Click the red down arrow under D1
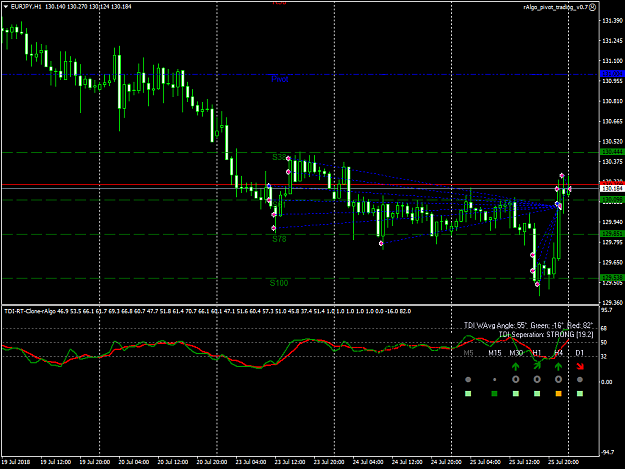Screen dimensions: 625x469 pos(580,366)
